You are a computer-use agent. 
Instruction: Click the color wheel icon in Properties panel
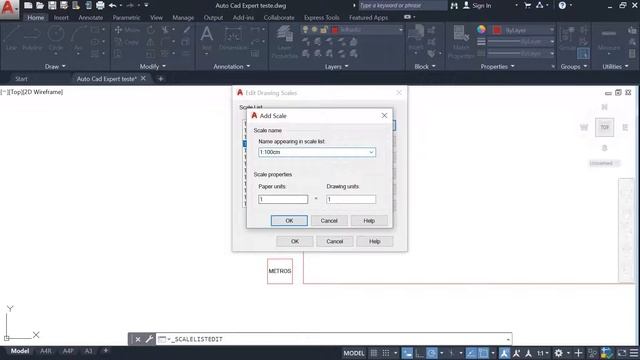click(481, 29)
